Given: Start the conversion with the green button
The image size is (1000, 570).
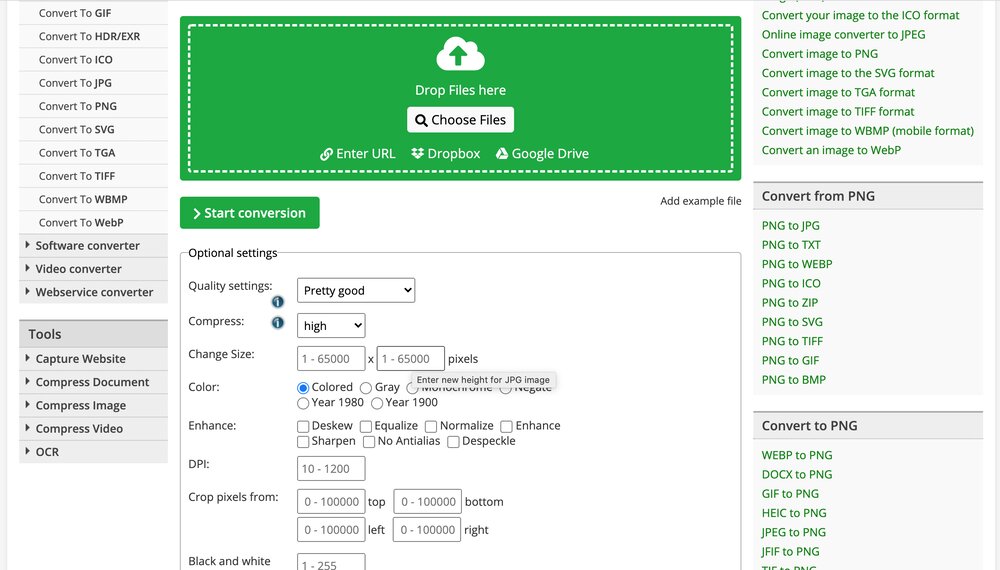Looking at the screenshot, I should click(250, 213).
